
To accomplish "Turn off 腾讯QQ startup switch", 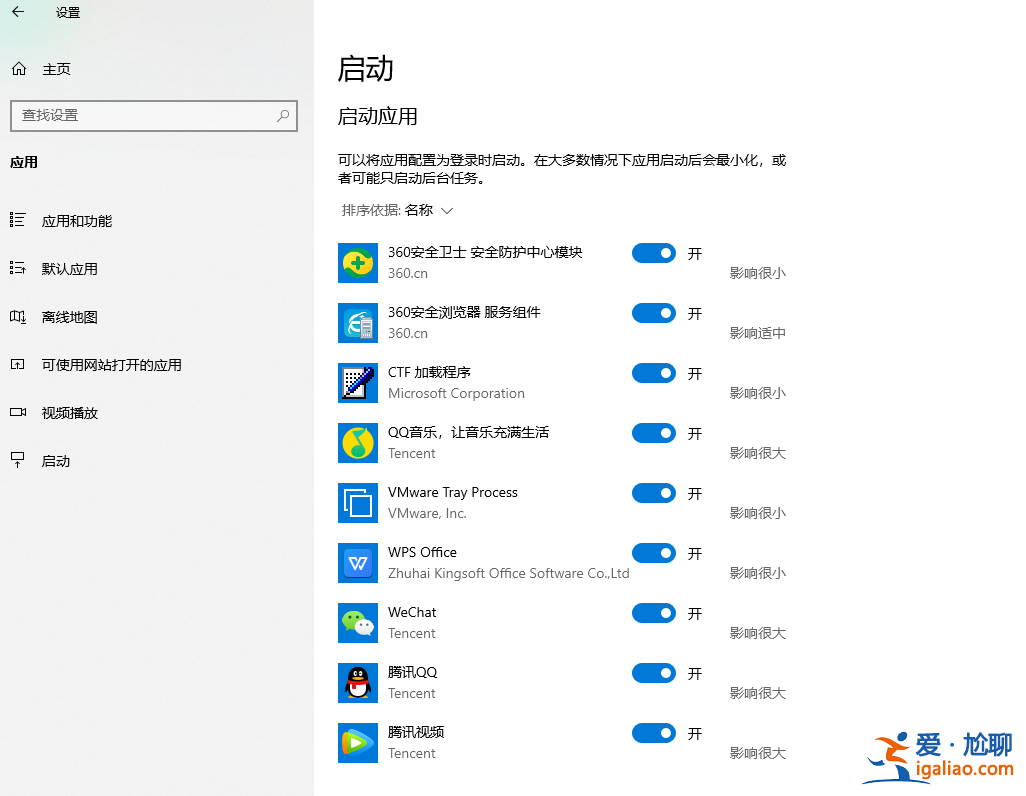I will click(x=653, y=673).
